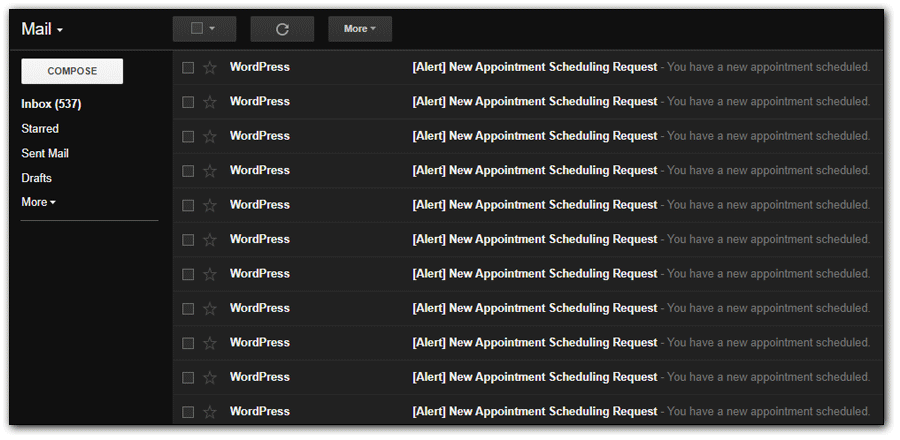The width and height of the screenshot is (900, 440).
Task: Star the second WordPress email
Action: [210, 102]
